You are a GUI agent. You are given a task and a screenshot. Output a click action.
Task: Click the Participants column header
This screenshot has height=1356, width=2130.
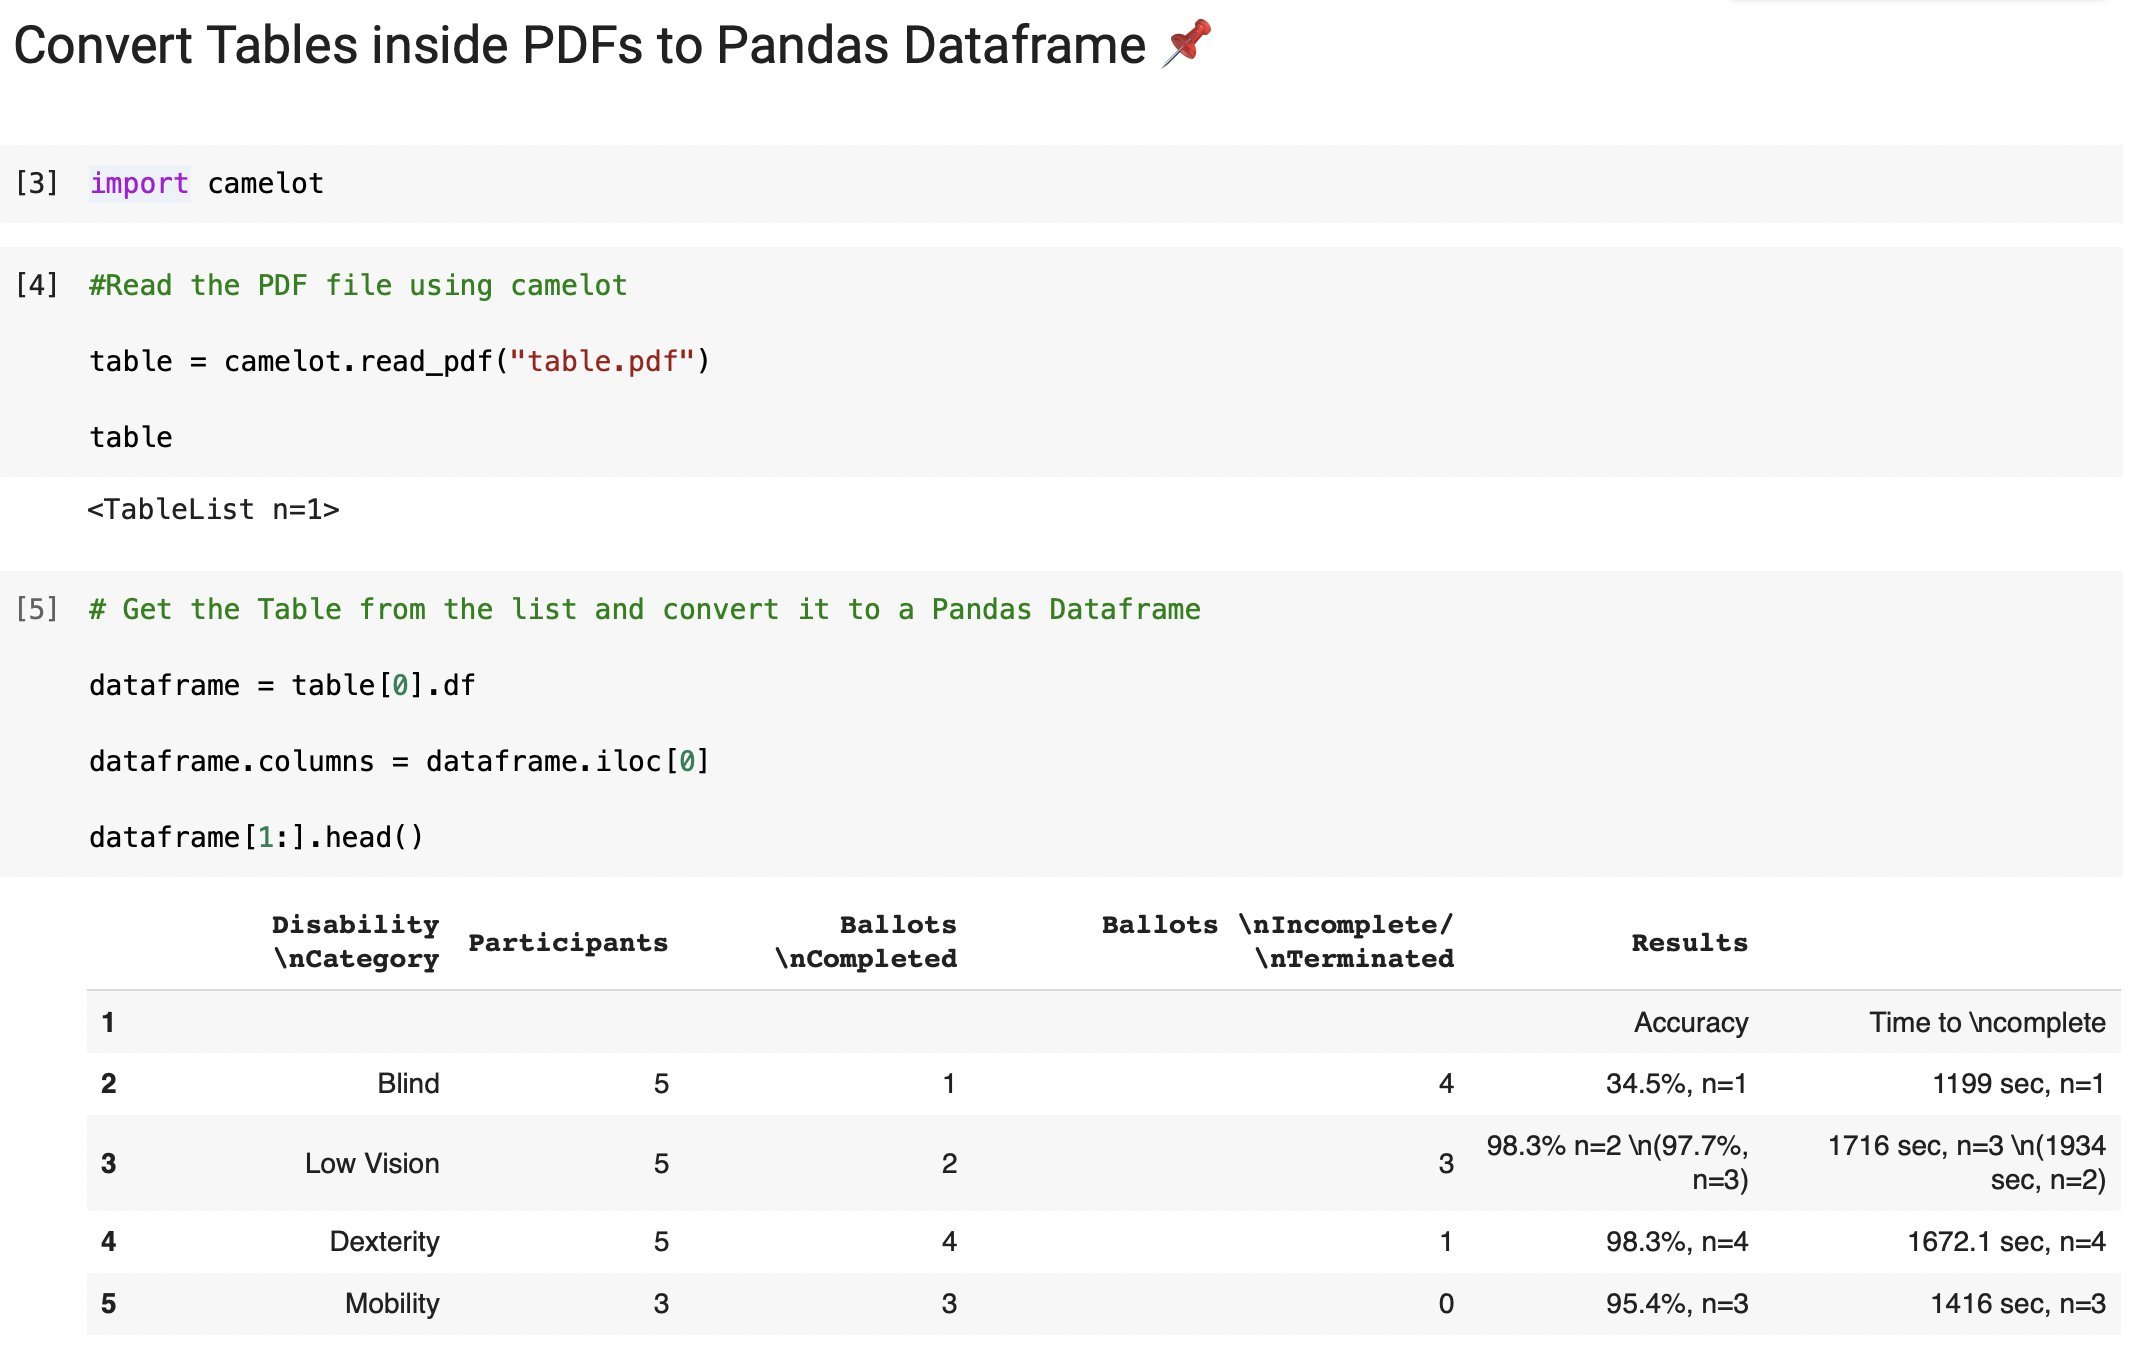tap(567, 943)
